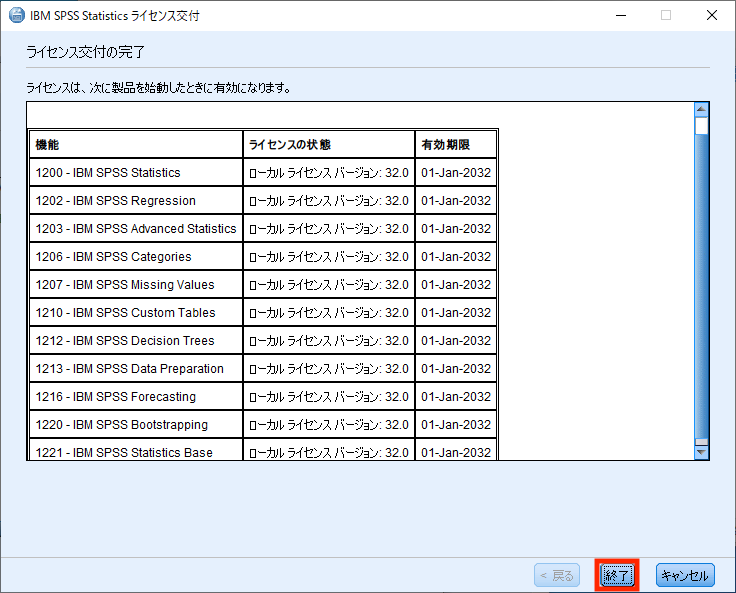
Task: Click the scrollbar down arrow
Action: pyautogui.click(x=701, y=452)
